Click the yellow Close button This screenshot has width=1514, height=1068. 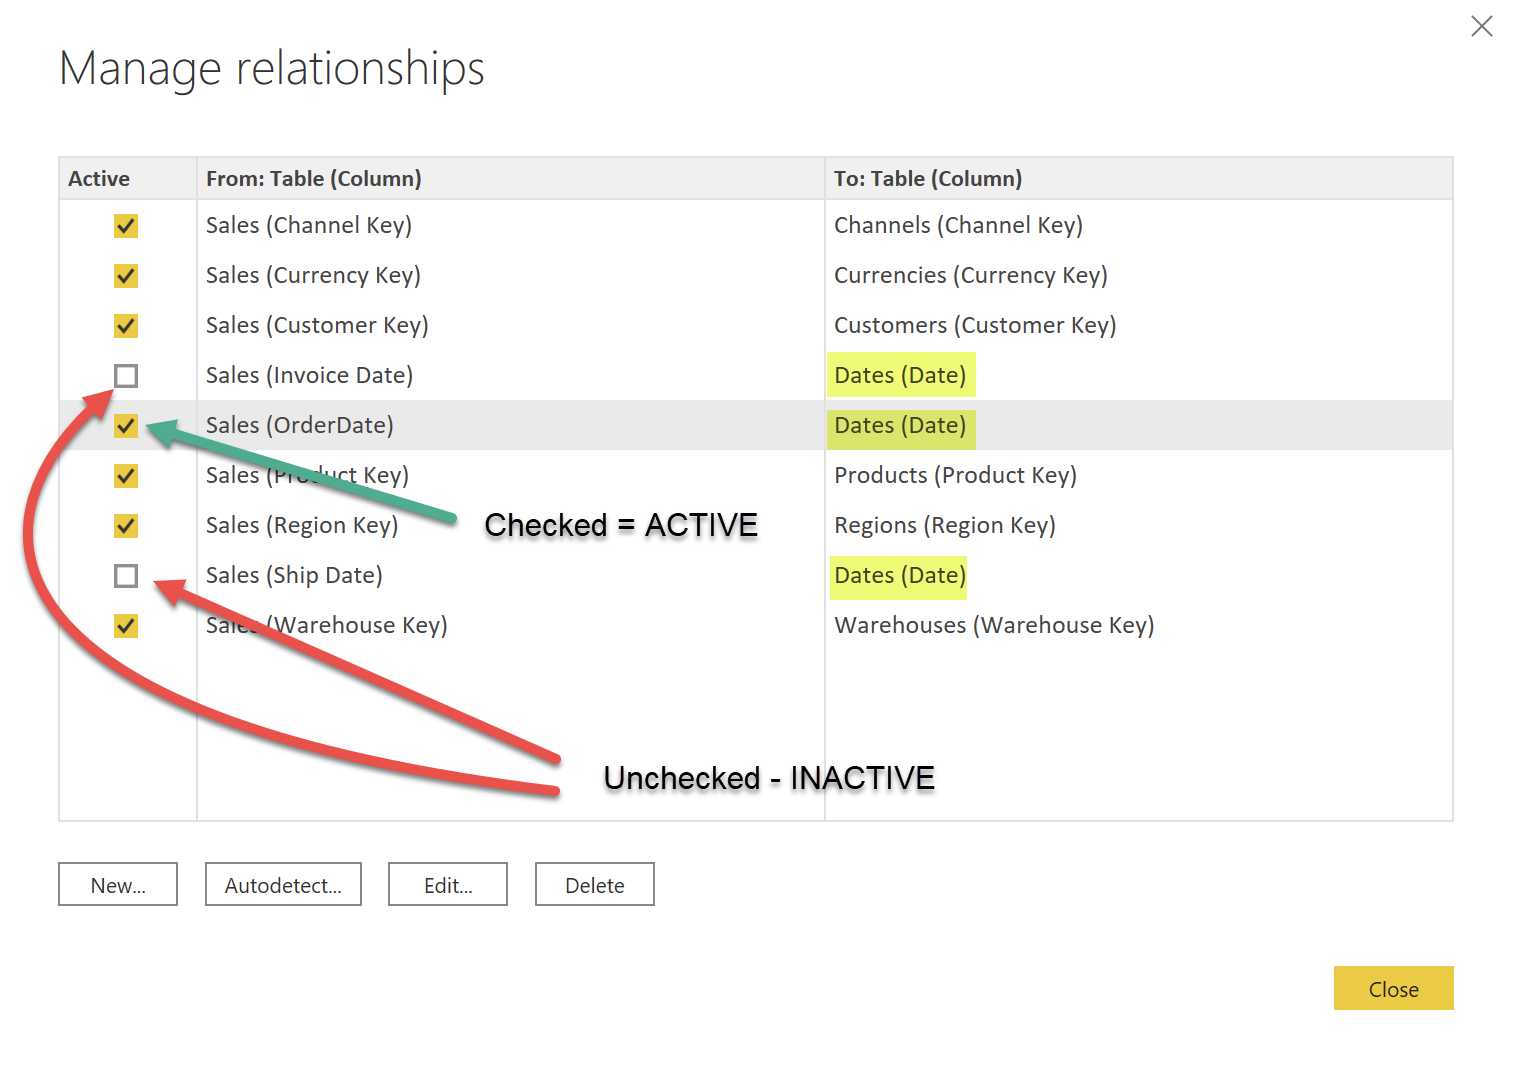click(x=1393, y=989)
